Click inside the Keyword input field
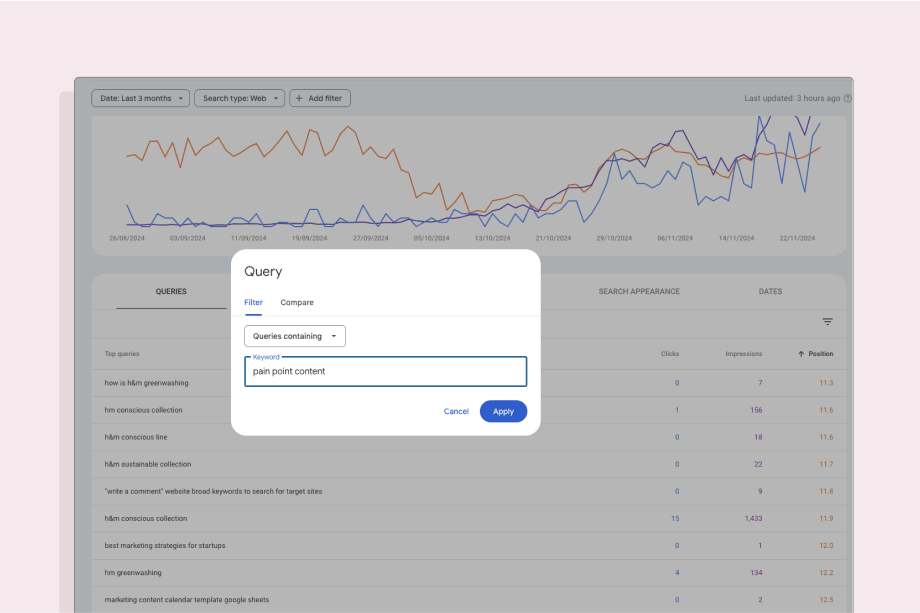Image resolution: width=920 pixels, height=613 pixels. 385,371
